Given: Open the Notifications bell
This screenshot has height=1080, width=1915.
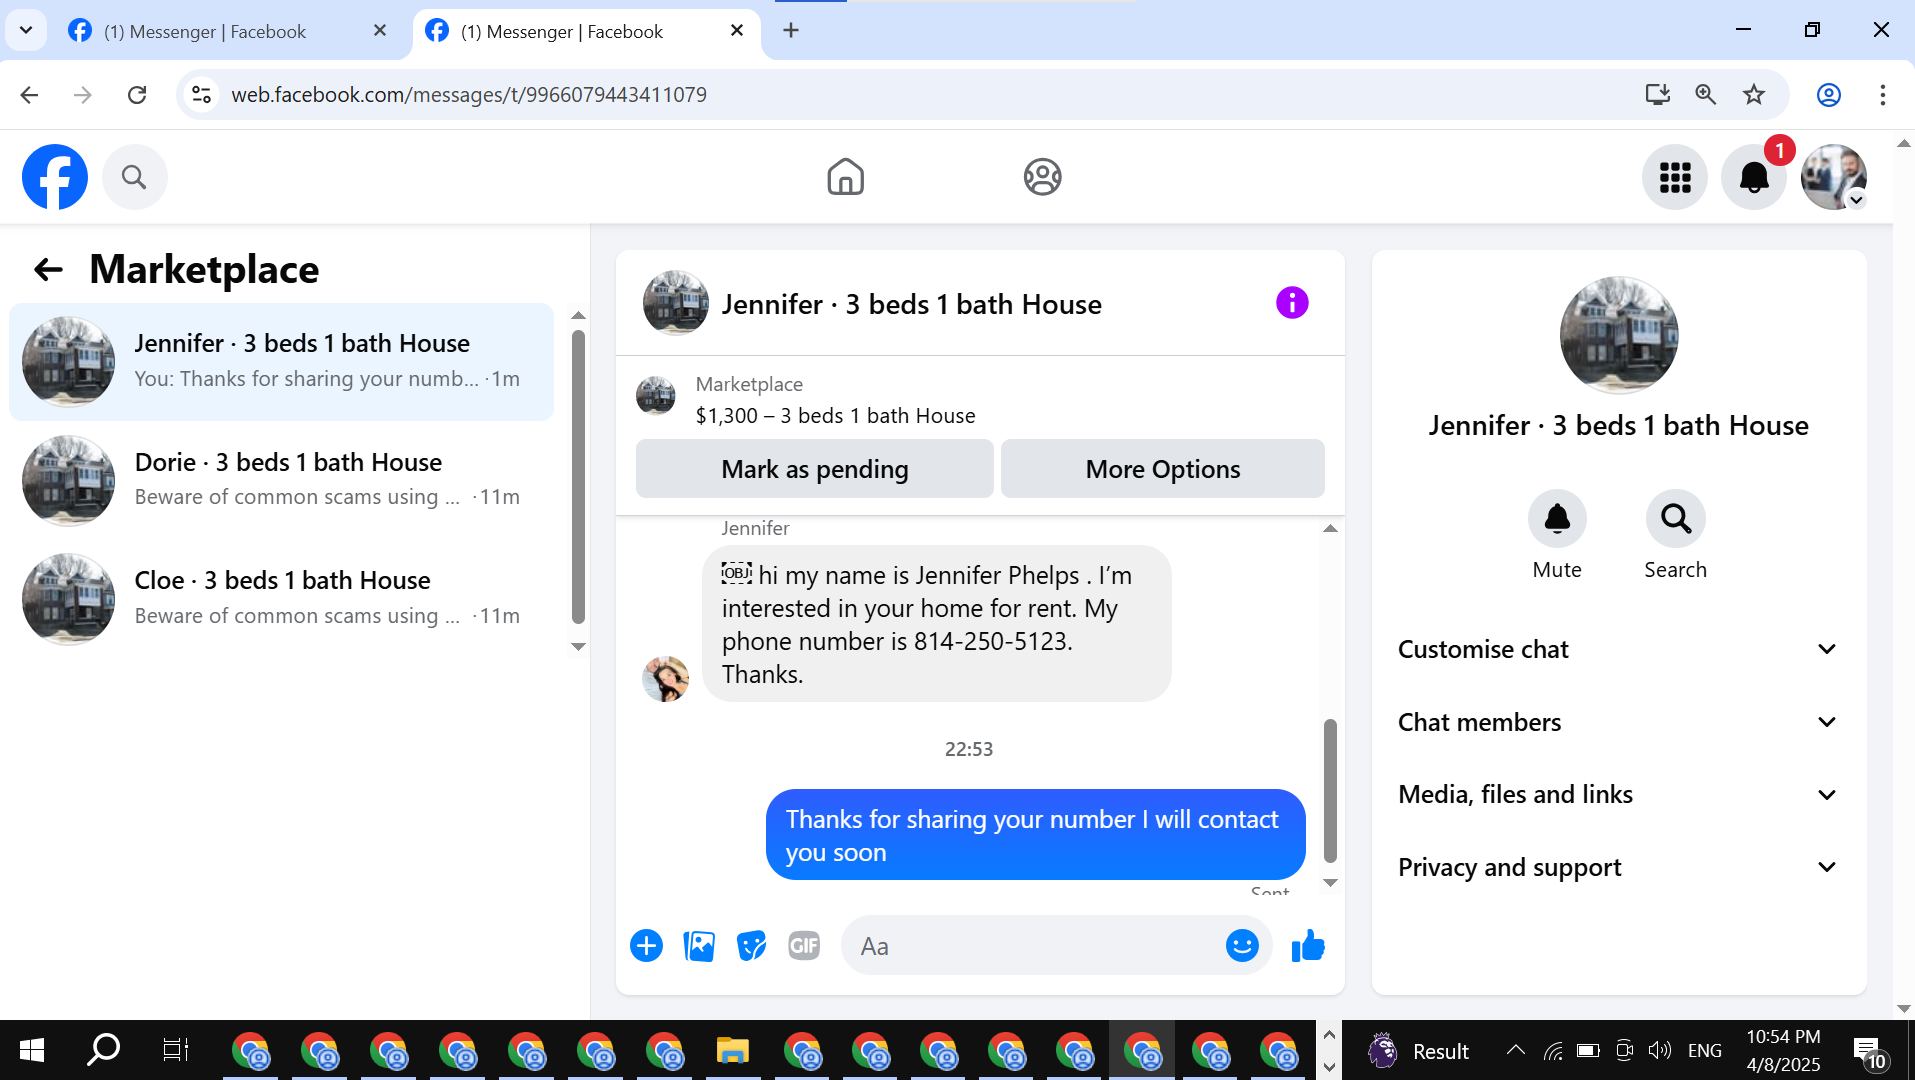Looking at the screenshot, I should pos(1754,177).
